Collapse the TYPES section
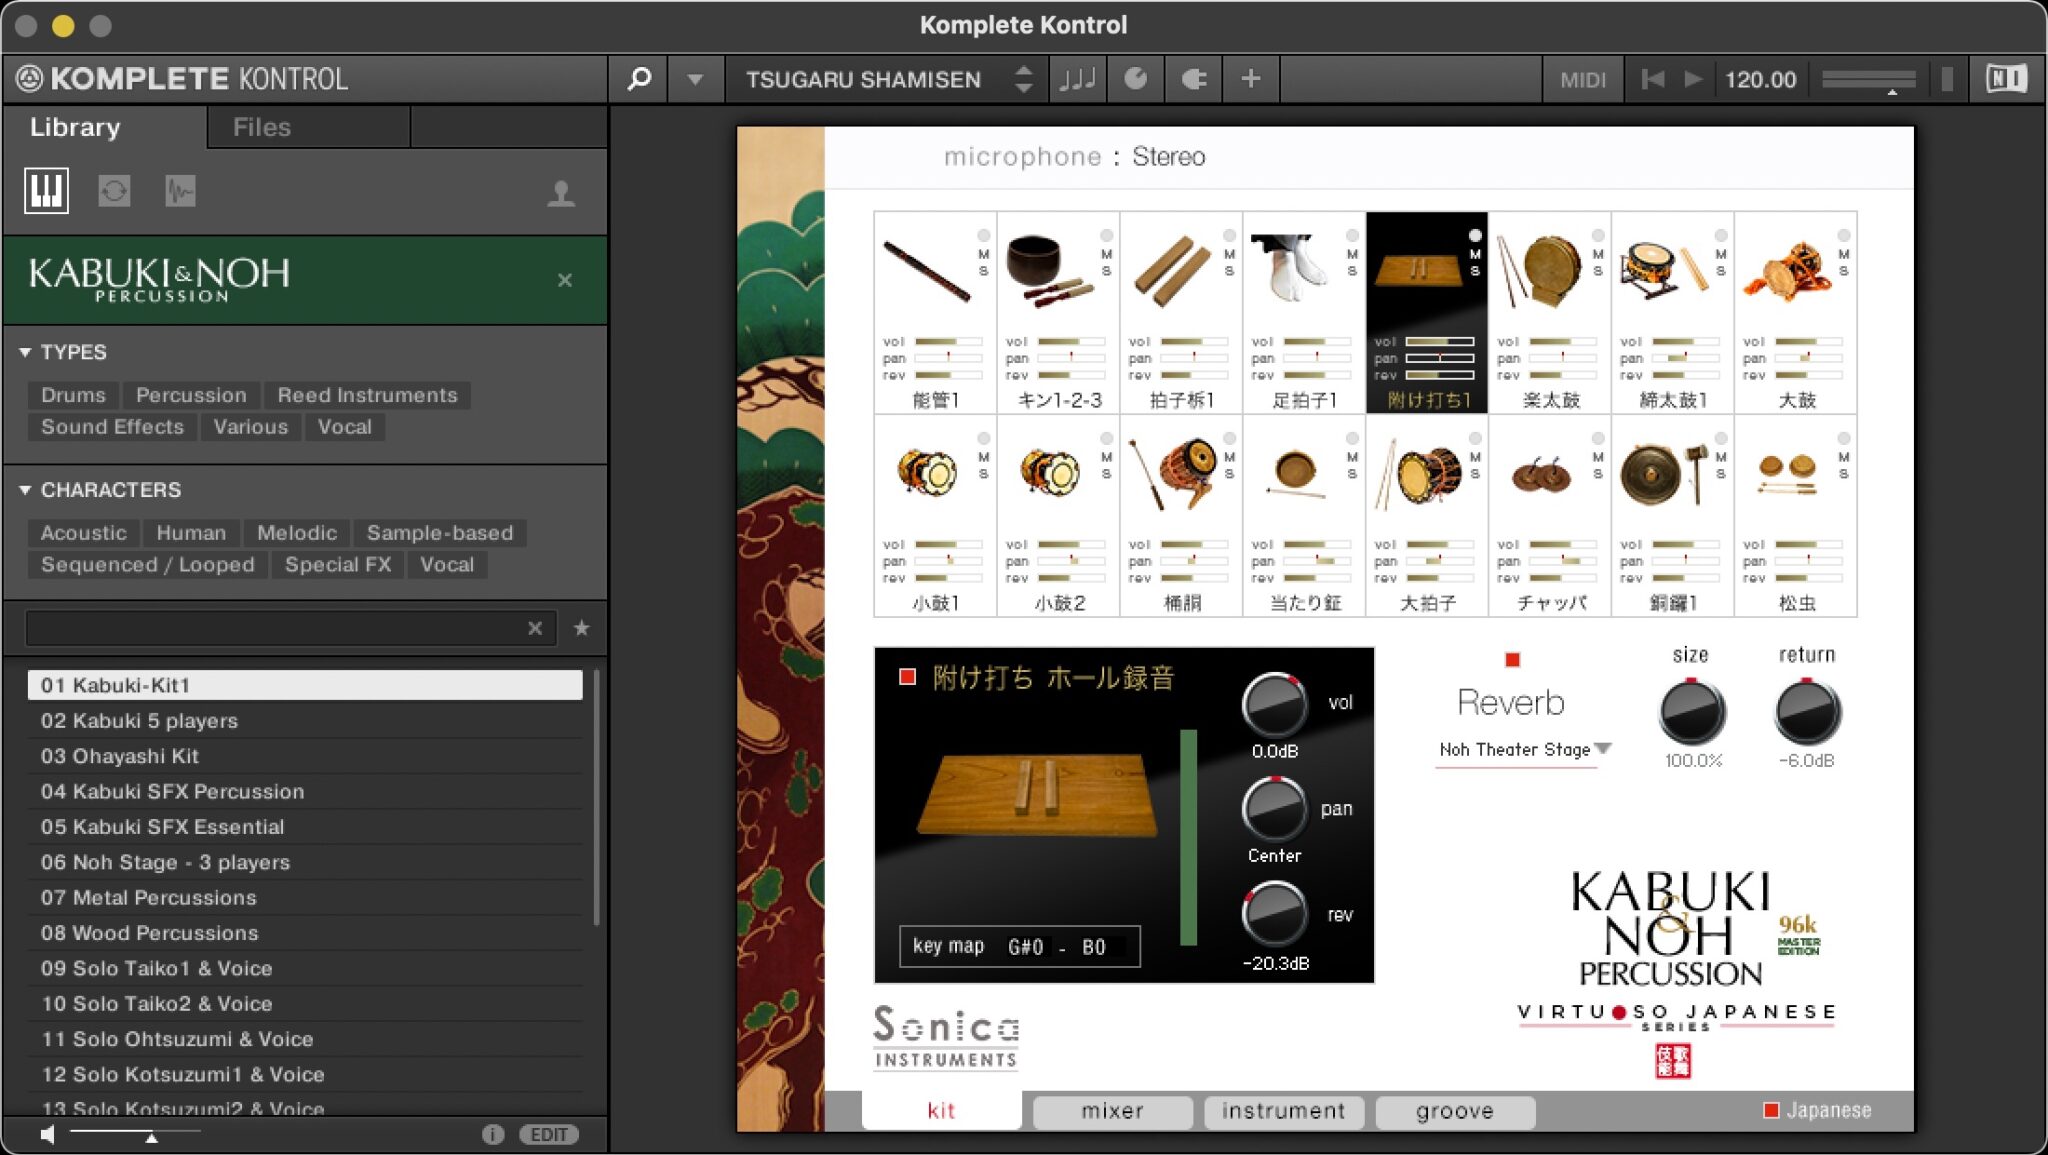Viewport: 2048px width, 1155px height. pyautogui.click(x=25, y=352)
